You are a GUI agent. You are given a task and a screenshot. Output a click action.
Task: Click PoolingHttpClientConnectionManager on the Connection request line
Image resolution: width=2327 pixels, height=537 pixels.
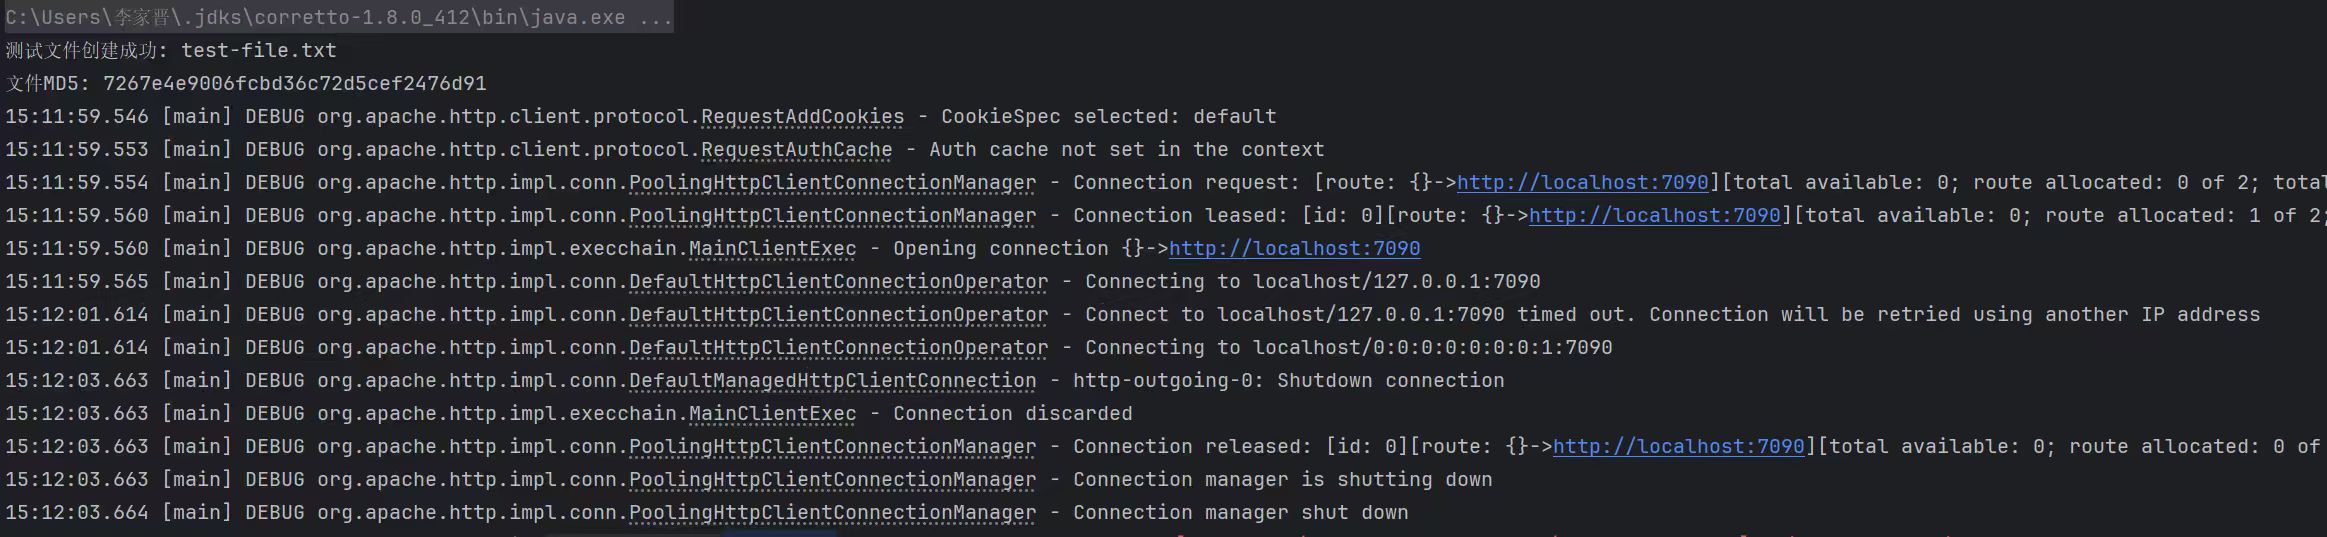click(832, 183)
